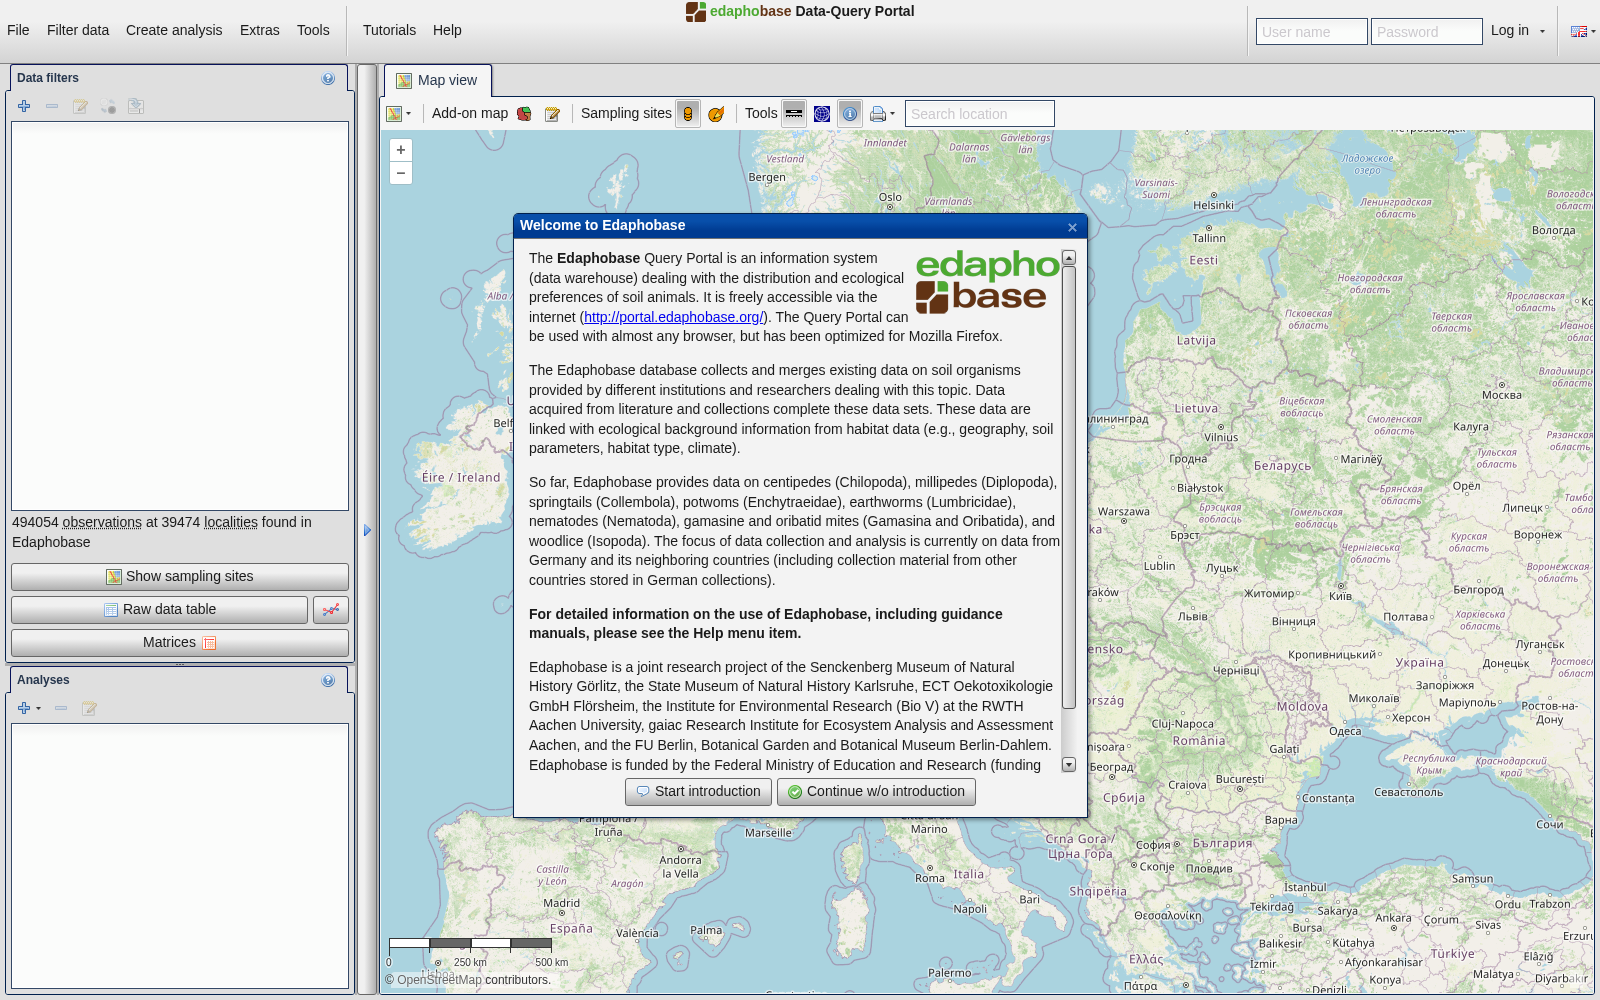
Task: Click the welcome dialog scrollbar thumb
Action: tap(1068, 487)
